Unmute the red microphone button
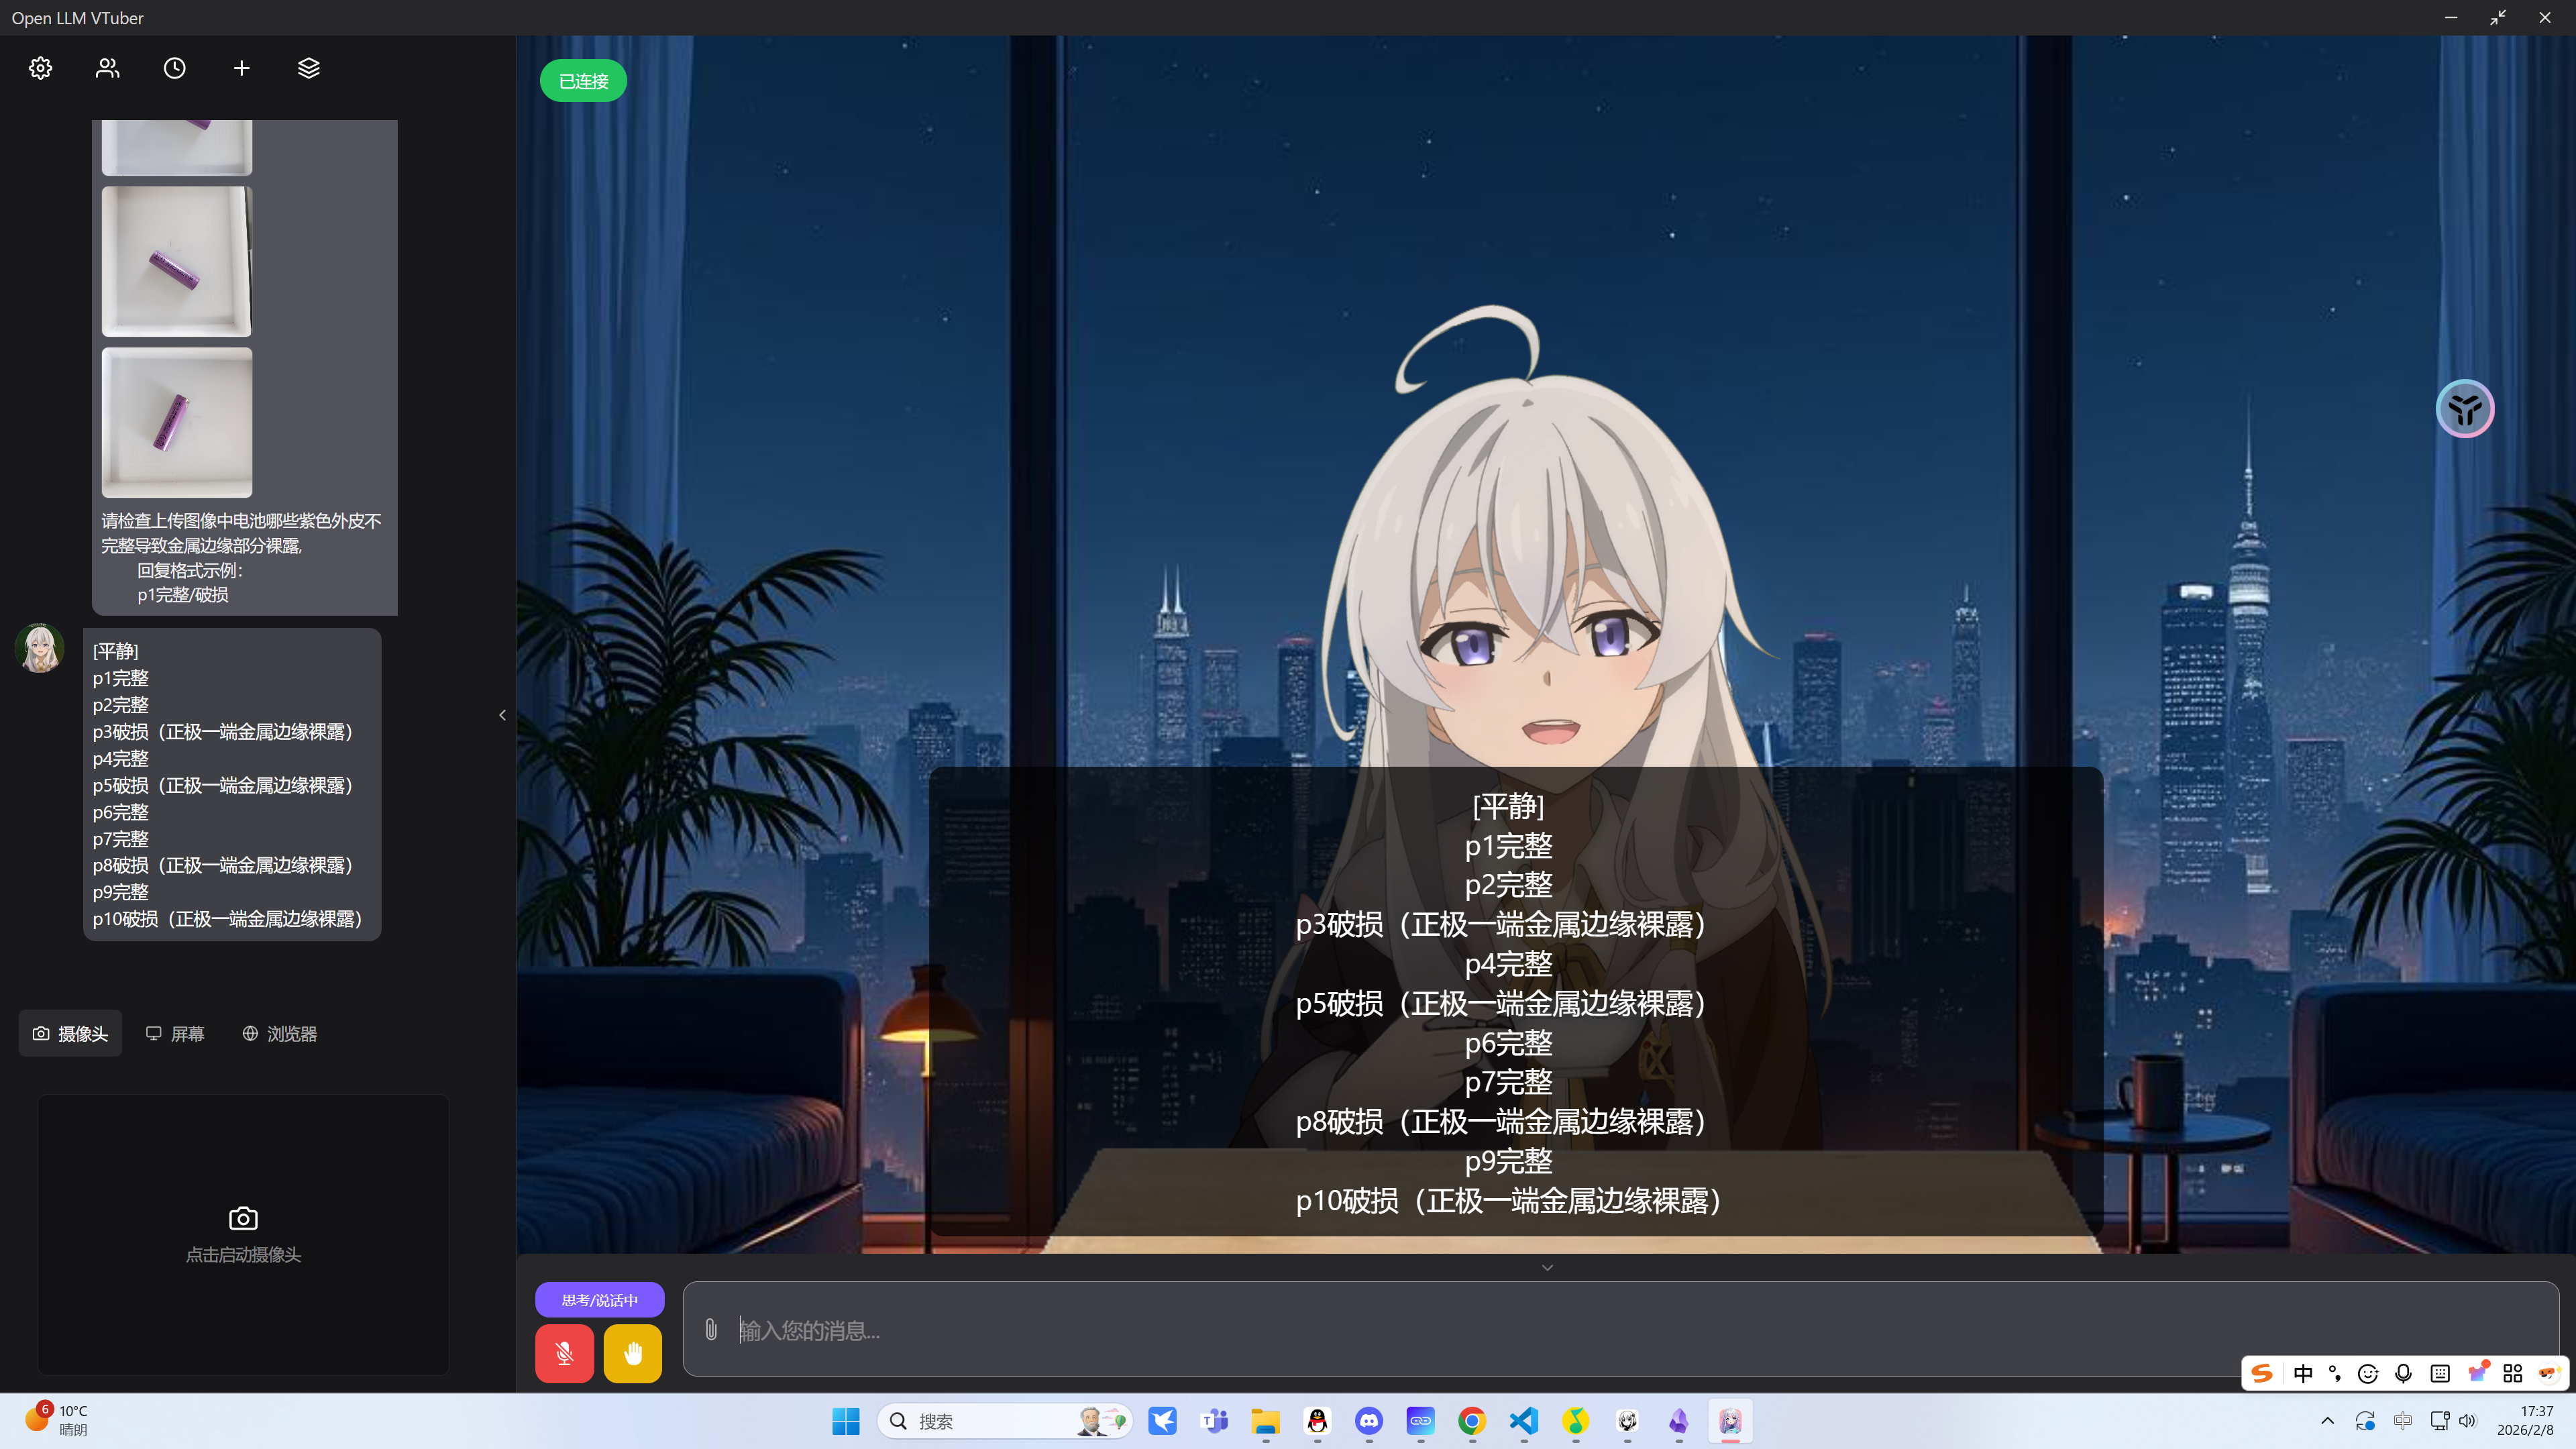 click(564, 1353)
